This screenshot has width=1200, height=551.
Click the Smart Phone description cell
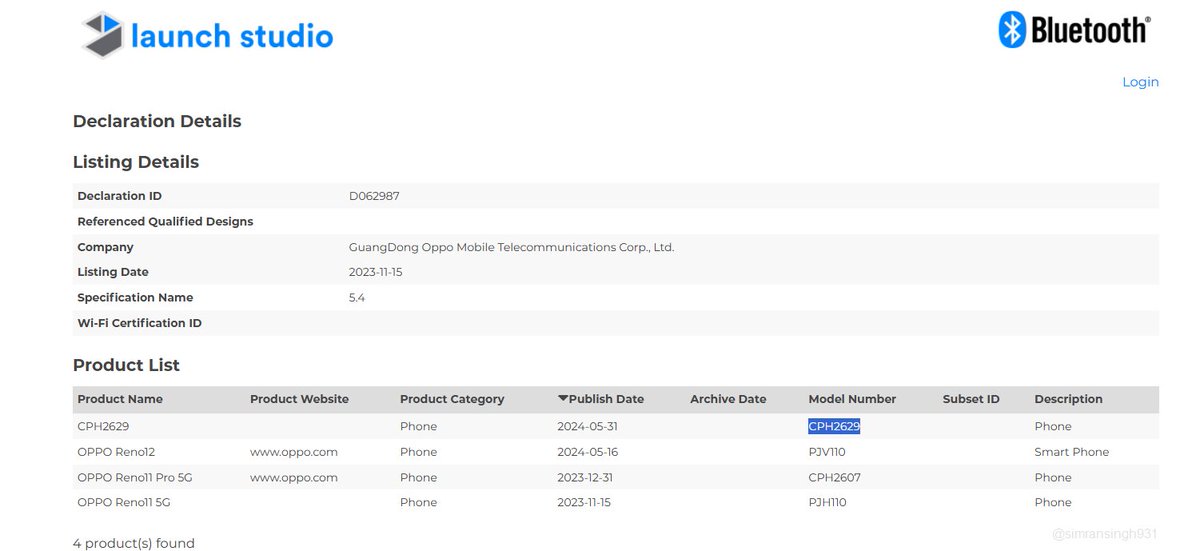coord(1071,452)
